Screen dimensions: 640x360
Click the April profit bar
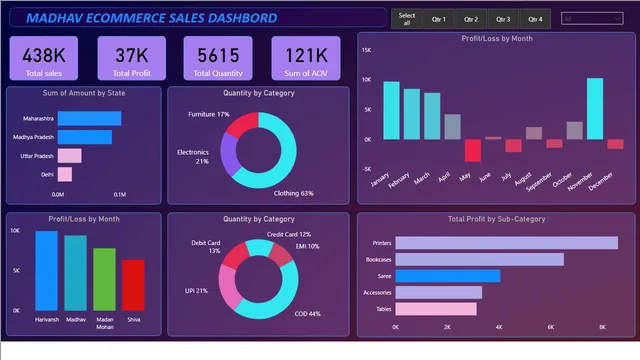point(452,127)
